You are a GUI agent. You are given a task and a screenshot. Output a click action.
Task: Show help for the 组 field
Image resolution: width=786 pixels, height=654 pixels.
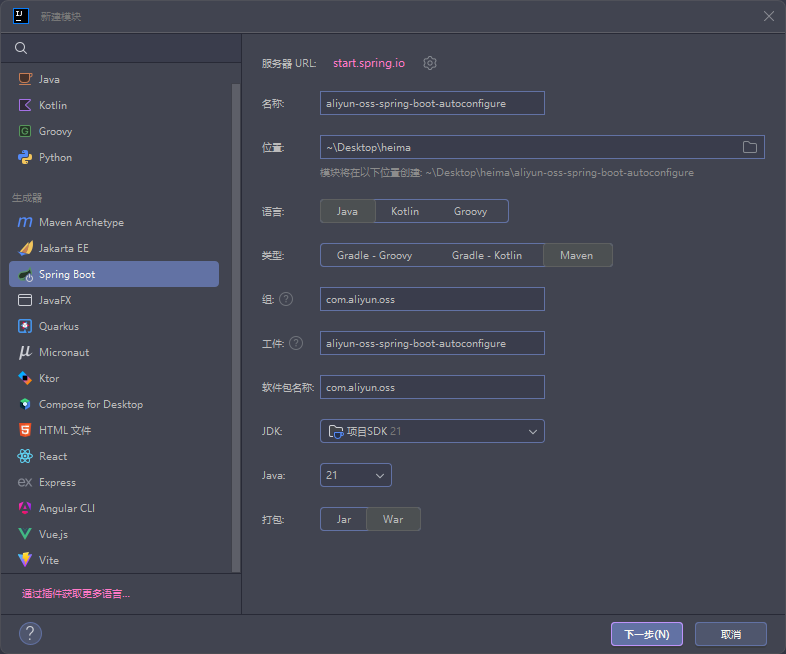(286, 300)
